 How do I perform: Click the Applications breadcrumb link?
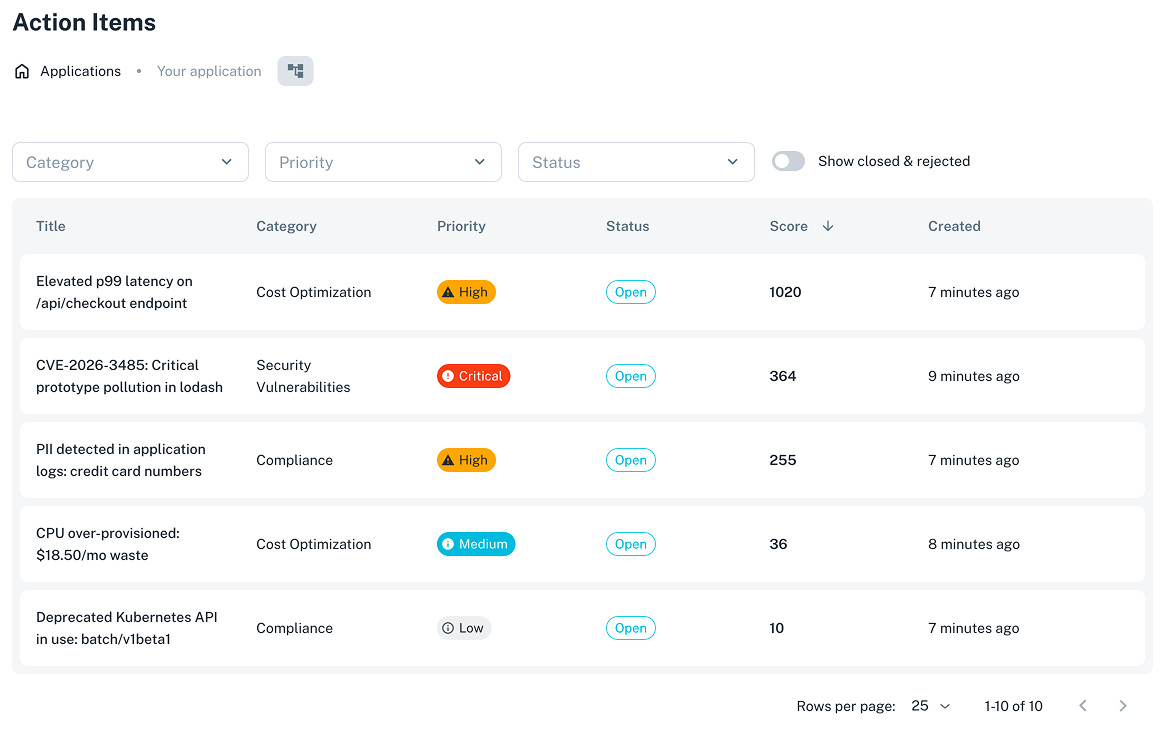click(80, 71)
